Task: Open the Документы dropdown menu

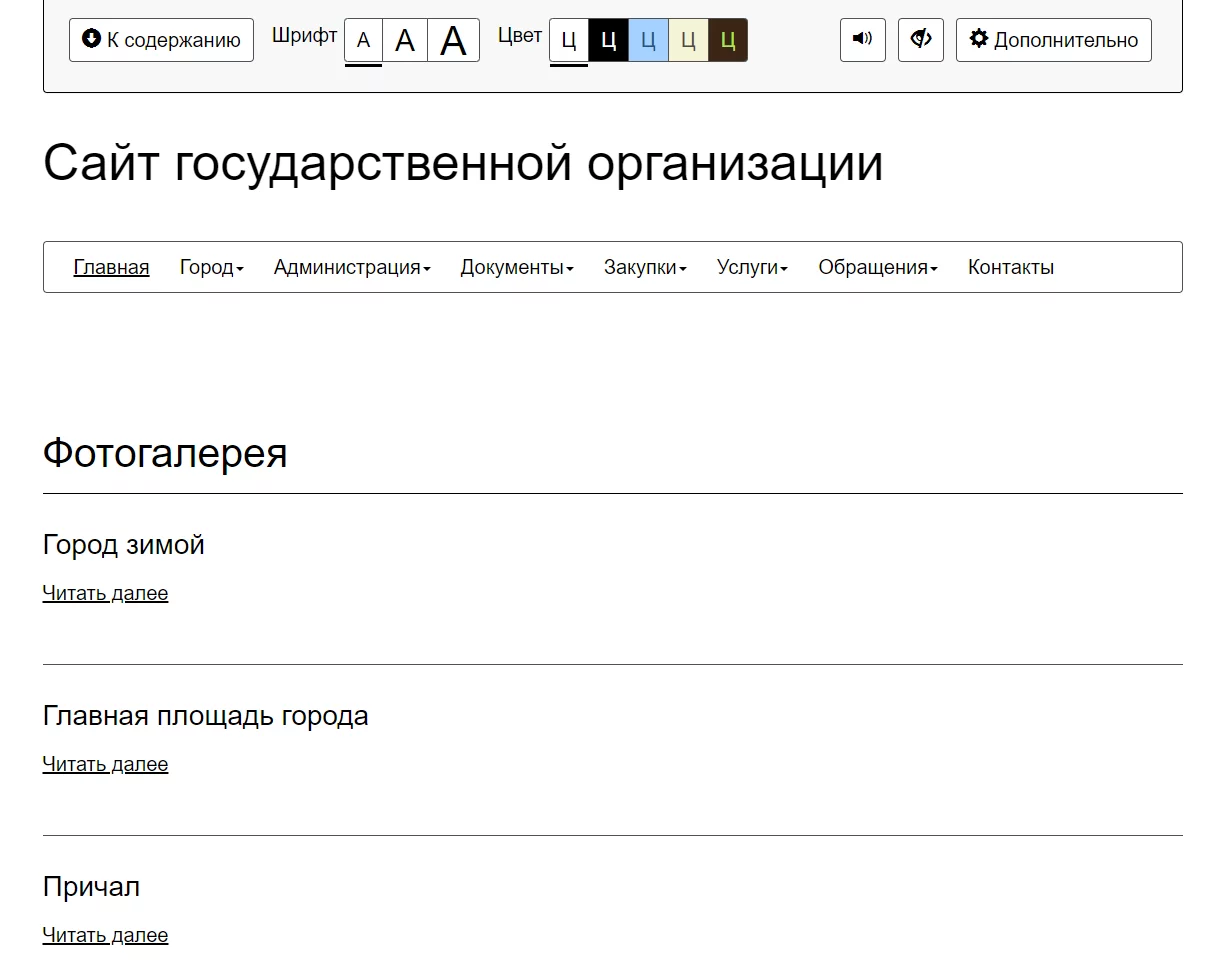Action: (x=516, y=267)
